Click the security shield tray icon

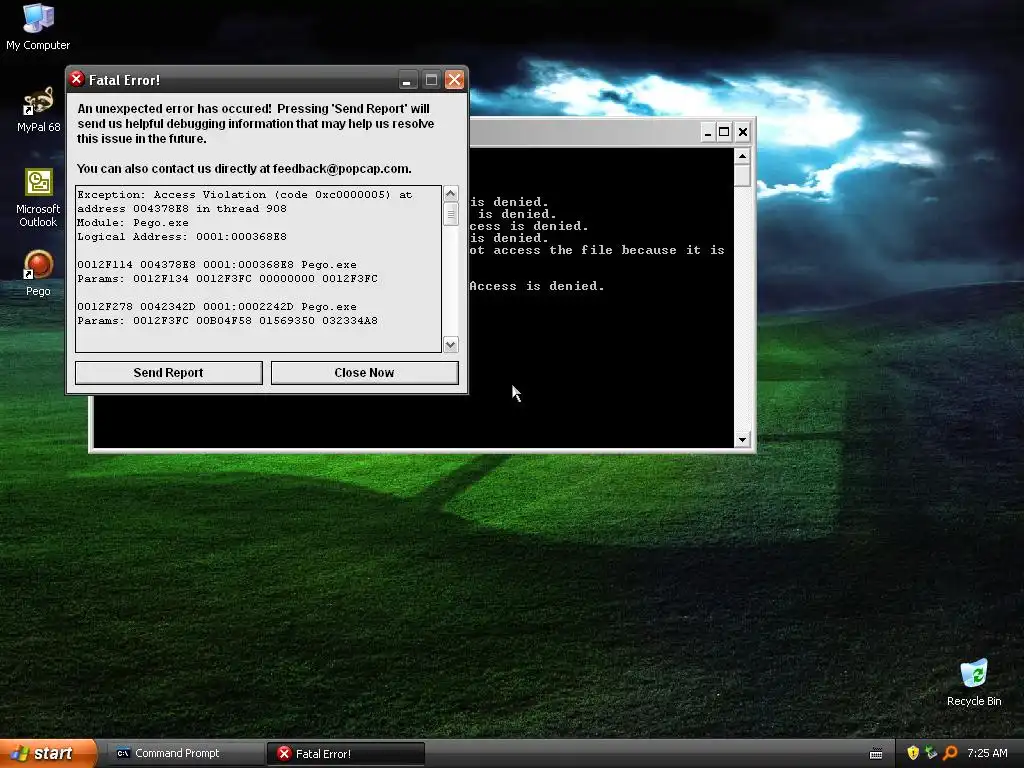coord(913,753)
